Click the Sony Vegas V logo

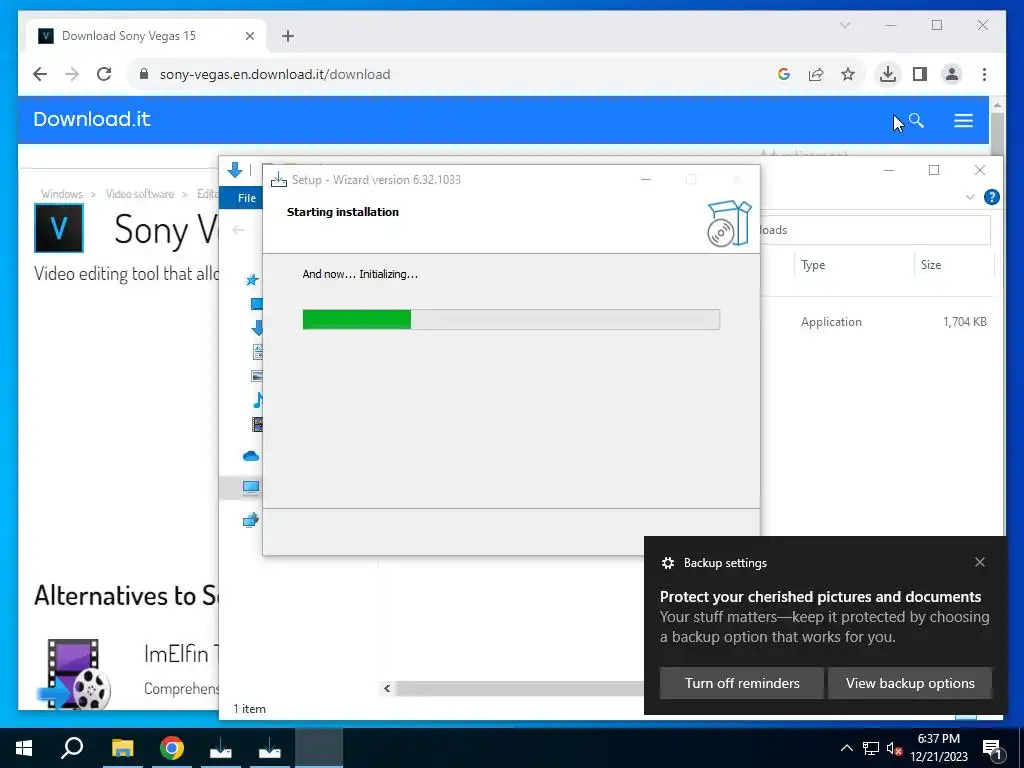(x=59, y=228)
